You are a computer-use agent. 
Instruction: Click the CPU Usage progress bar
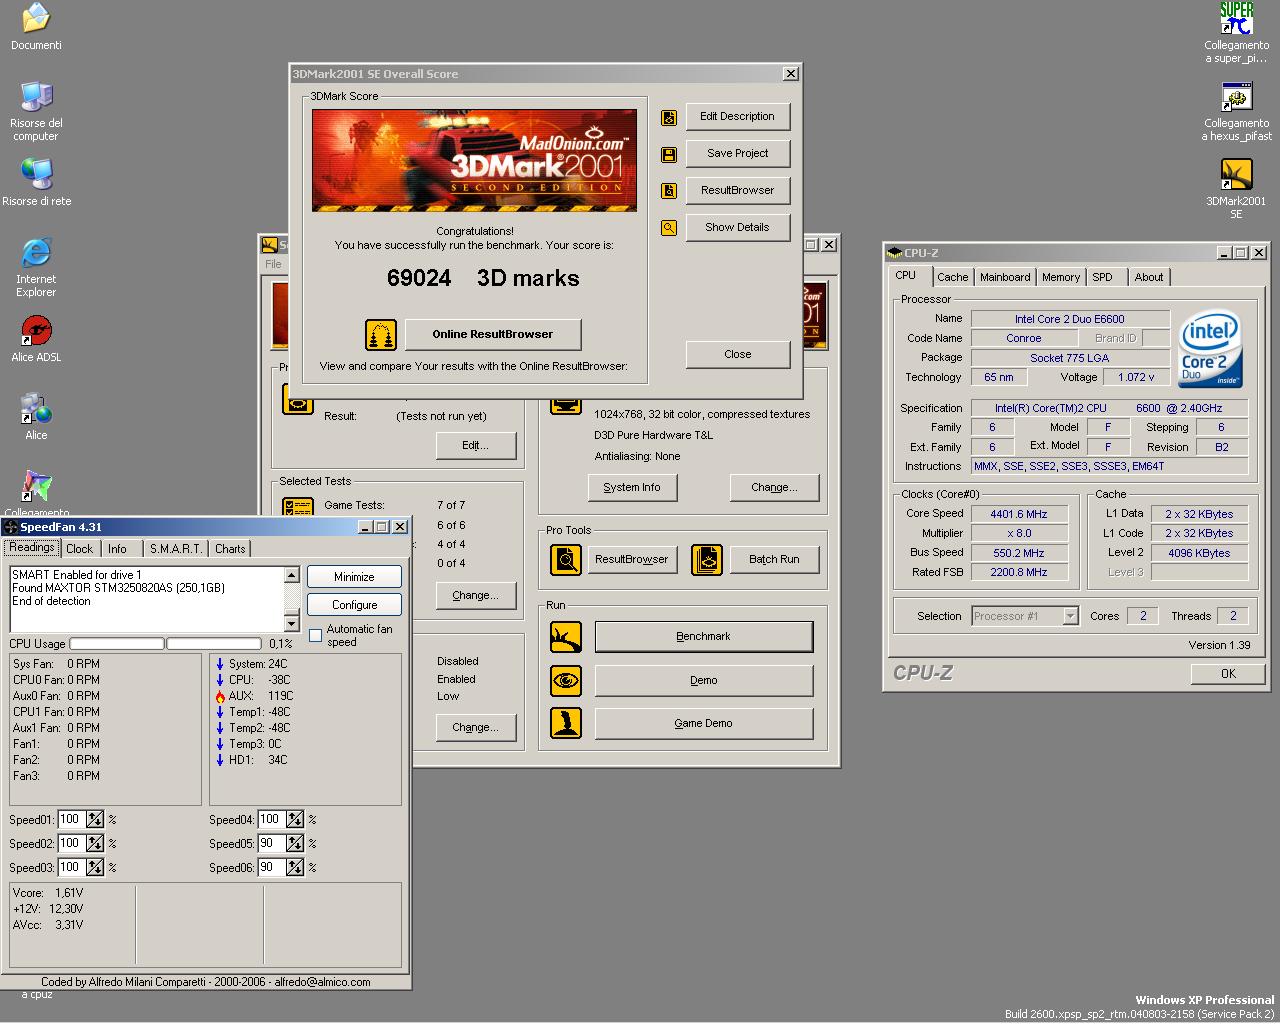pyautogui.click(x=165, y=644)
